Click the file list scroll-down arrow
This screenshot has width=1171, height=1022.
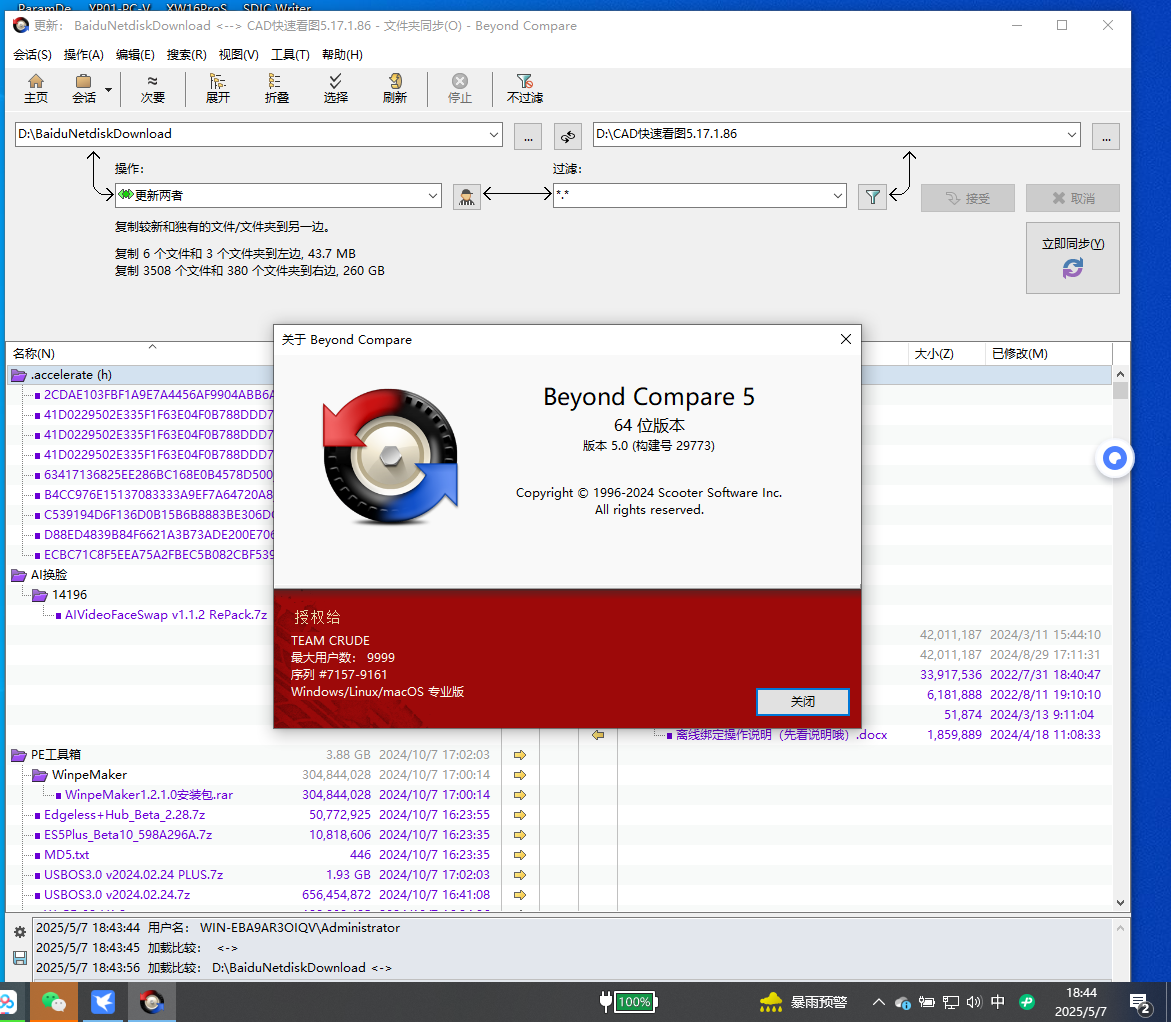point(1120,902)
